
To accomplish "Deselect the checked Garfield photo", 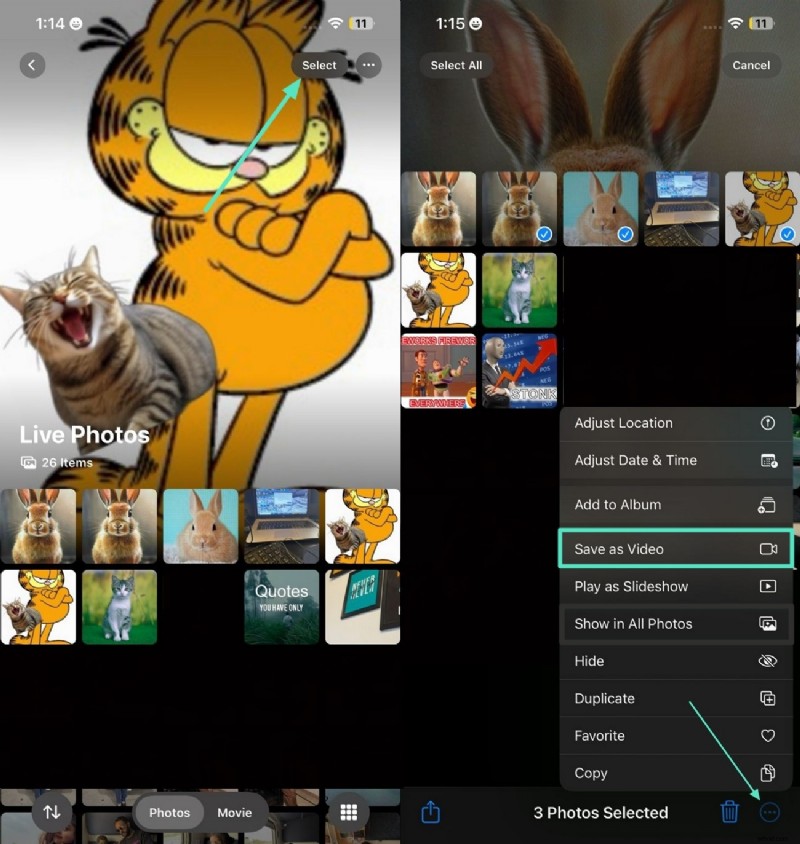I will [786, 231].
